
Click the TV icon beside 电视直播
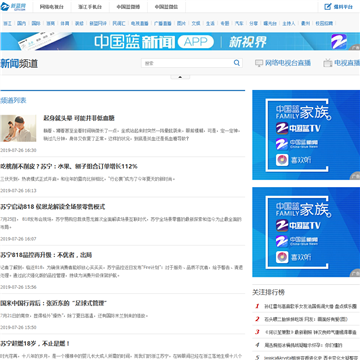tap(328, 63)
